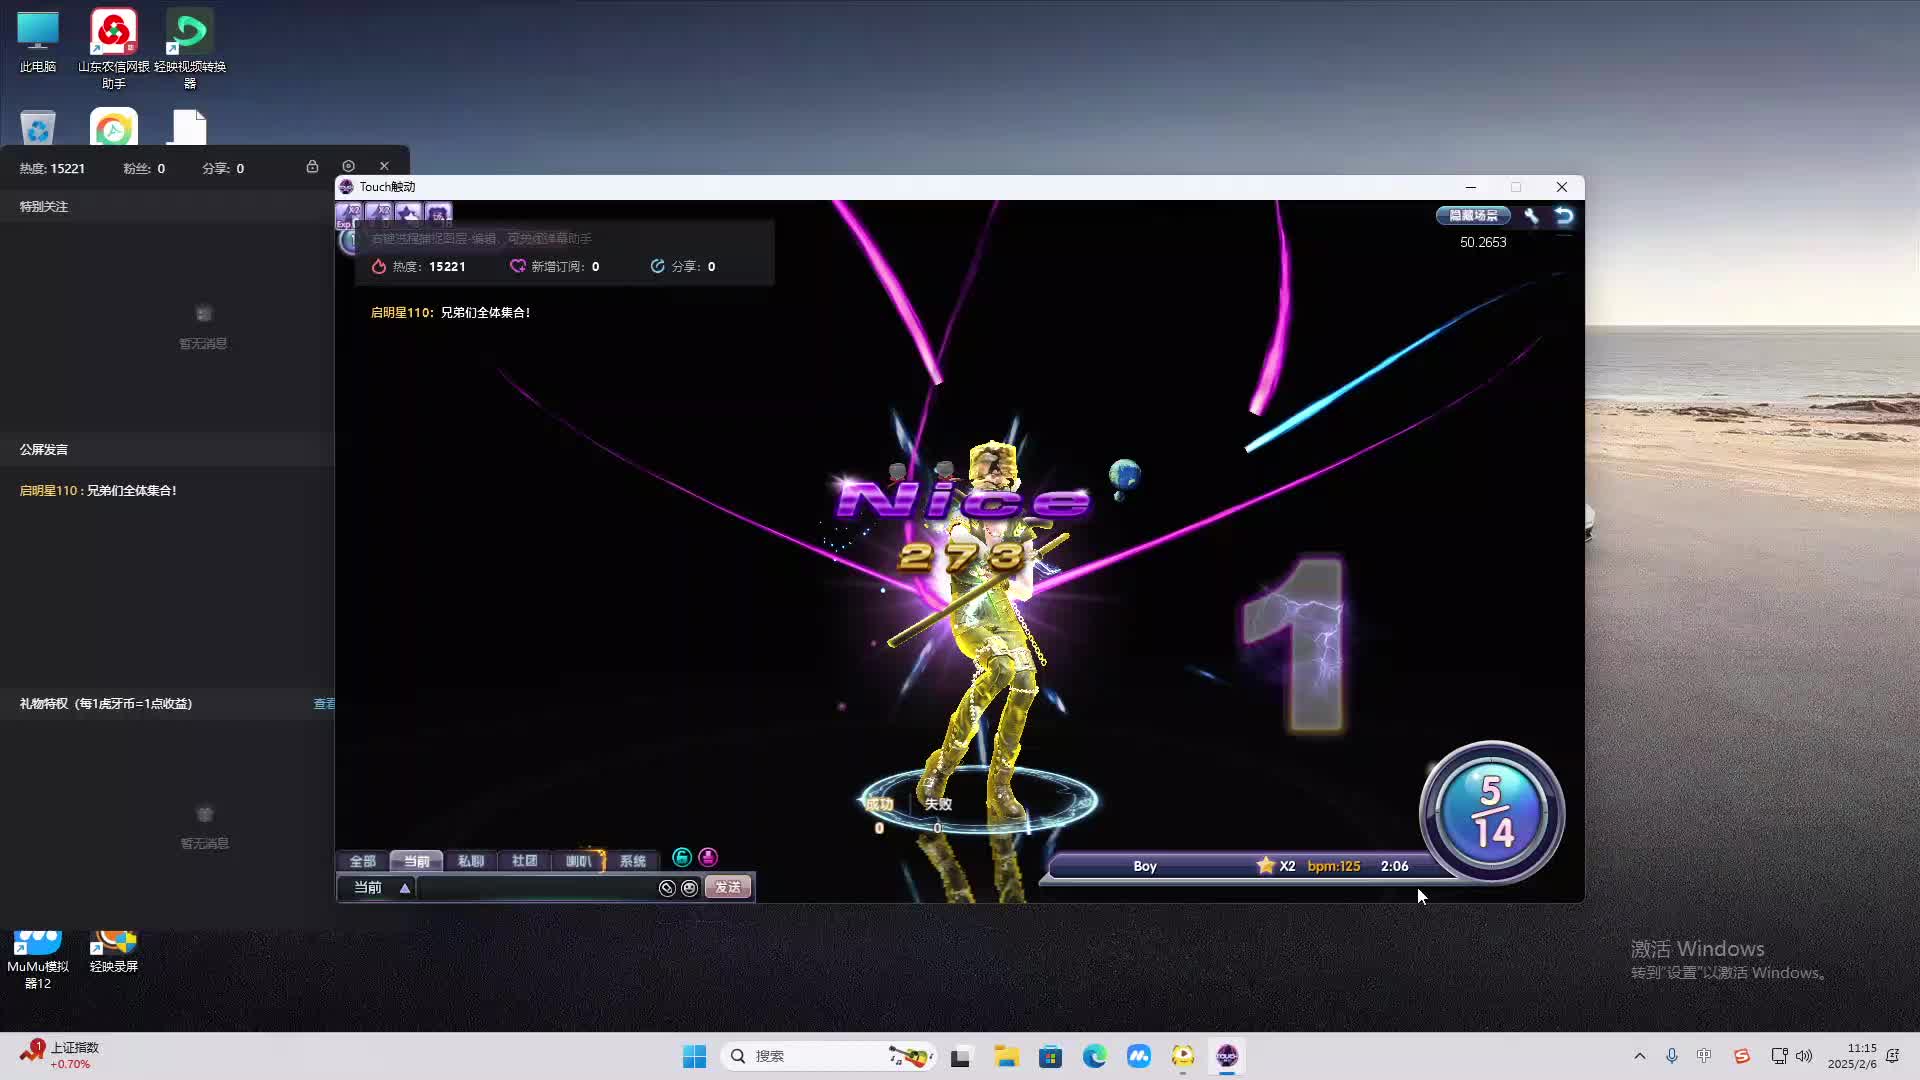Click the 5/14 round progress dial
The width and height of the screenshot is (1920, 1080).
tap(1491, 811)
